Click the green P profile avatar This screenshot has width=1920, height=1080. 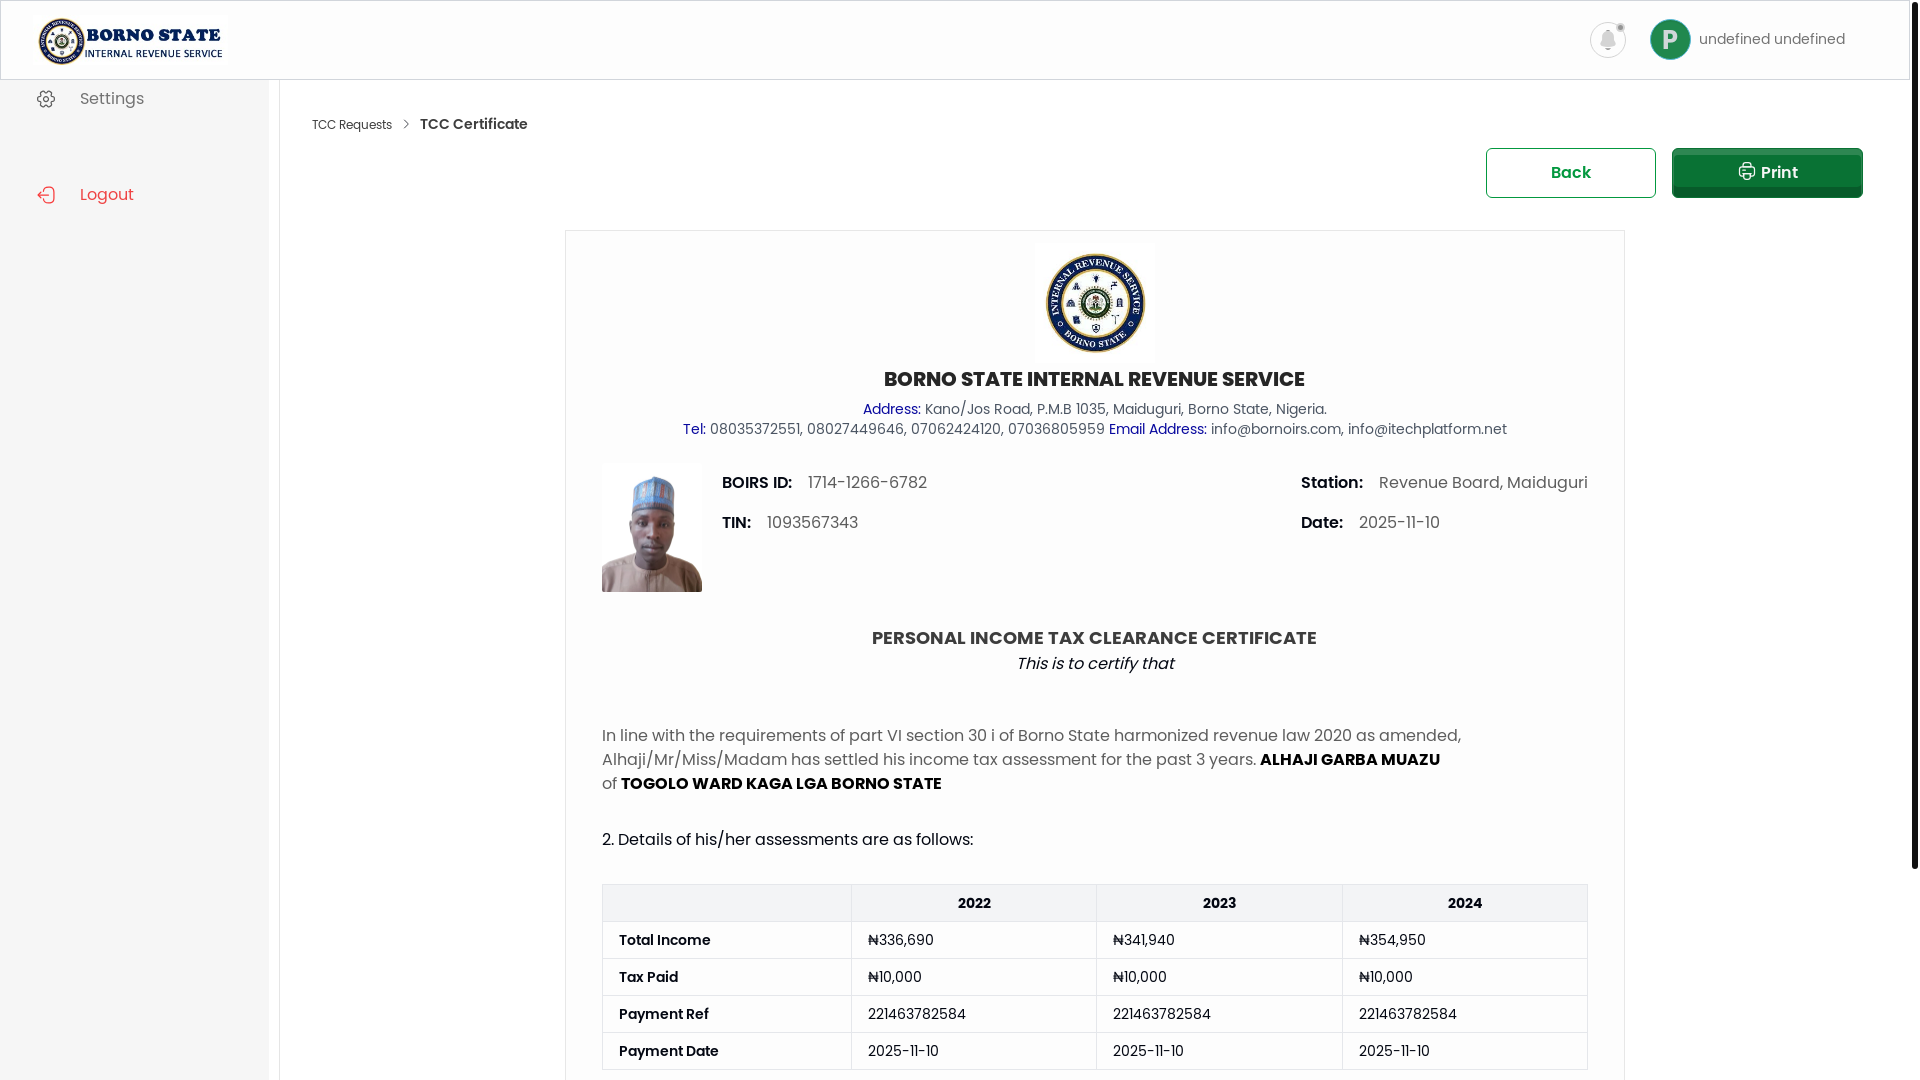pyautogui.click(x=1670, y=40)
